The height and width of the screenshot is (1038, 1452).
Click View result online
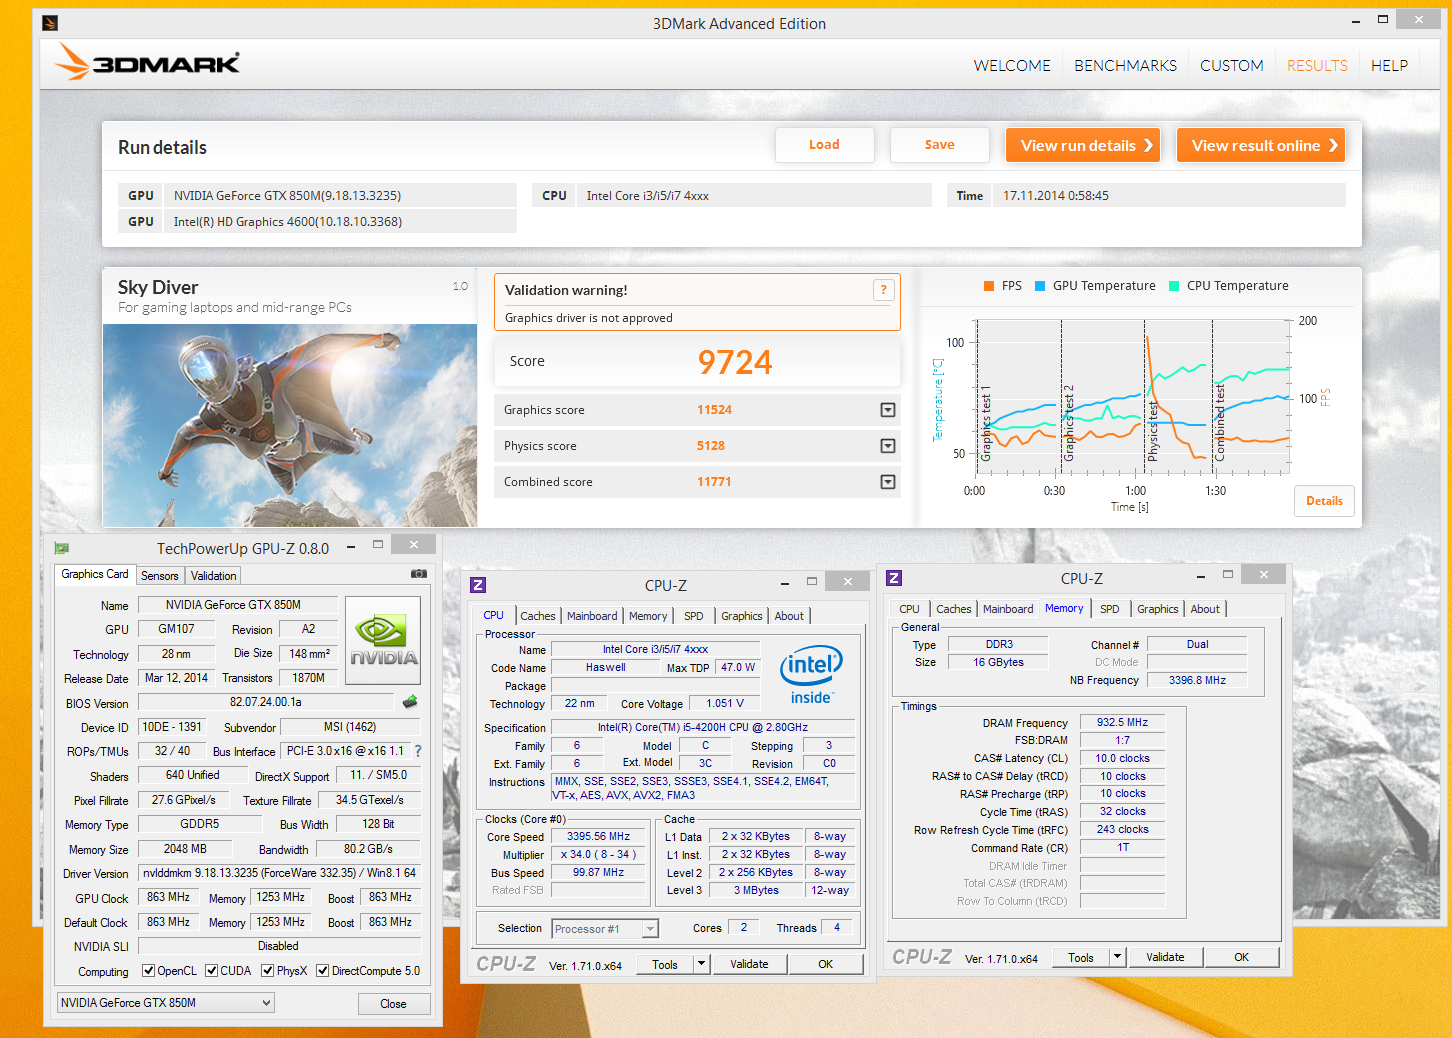(x=1261, y=146)
